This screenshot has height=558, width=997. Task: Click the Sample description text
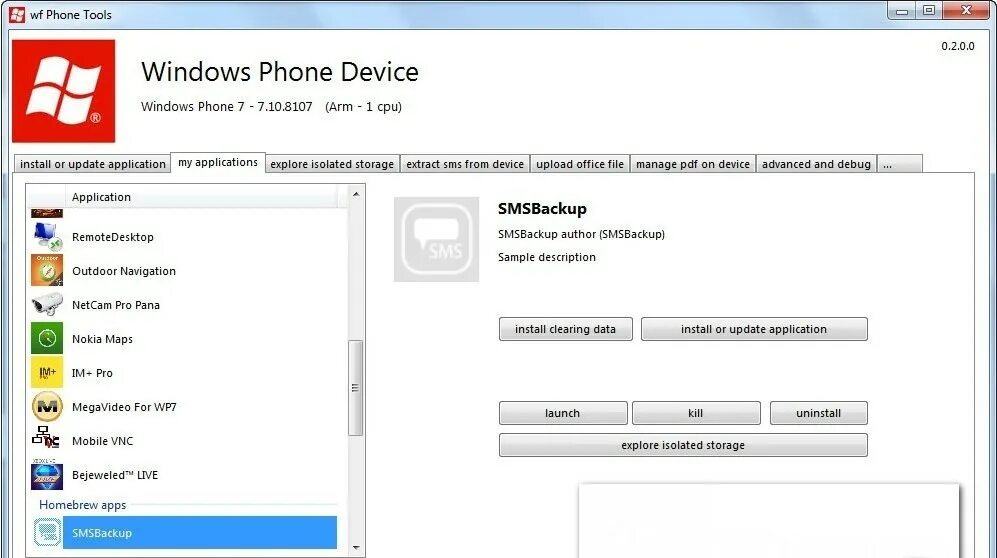pyautogui.click(x=547, y=257)
